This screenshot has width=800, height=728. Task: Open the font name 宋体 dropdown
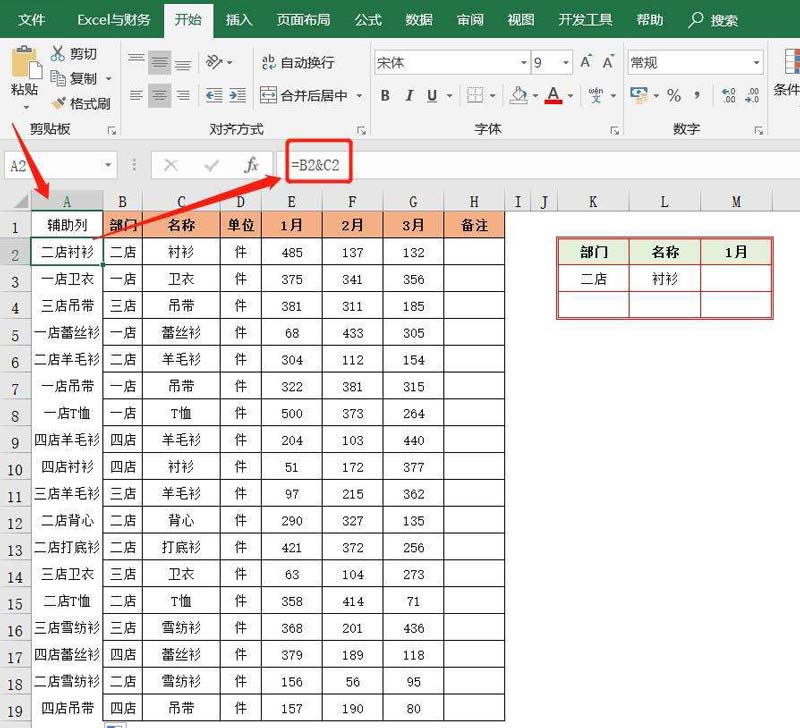(x=524, y=63)
